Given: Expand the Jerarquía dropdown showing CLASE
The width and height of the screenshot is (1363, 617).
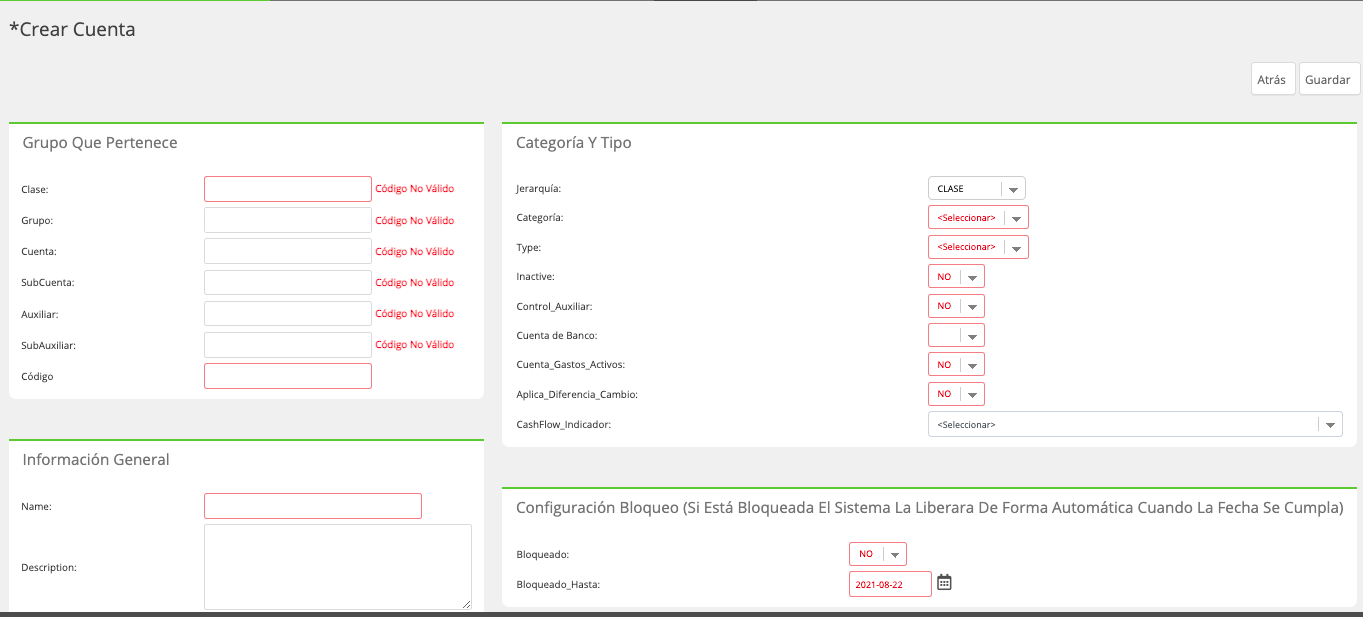Looking at the screenshot, I should [977, 188].
